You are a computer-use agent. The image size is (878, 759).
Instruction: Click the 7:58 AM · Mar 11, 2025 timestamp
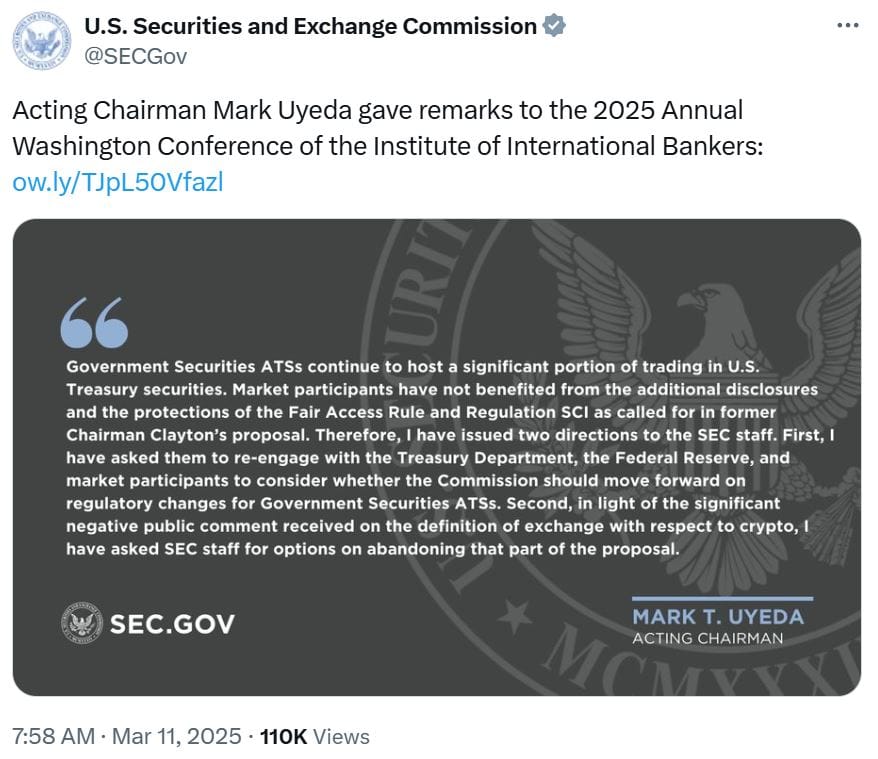pos(126,737)
